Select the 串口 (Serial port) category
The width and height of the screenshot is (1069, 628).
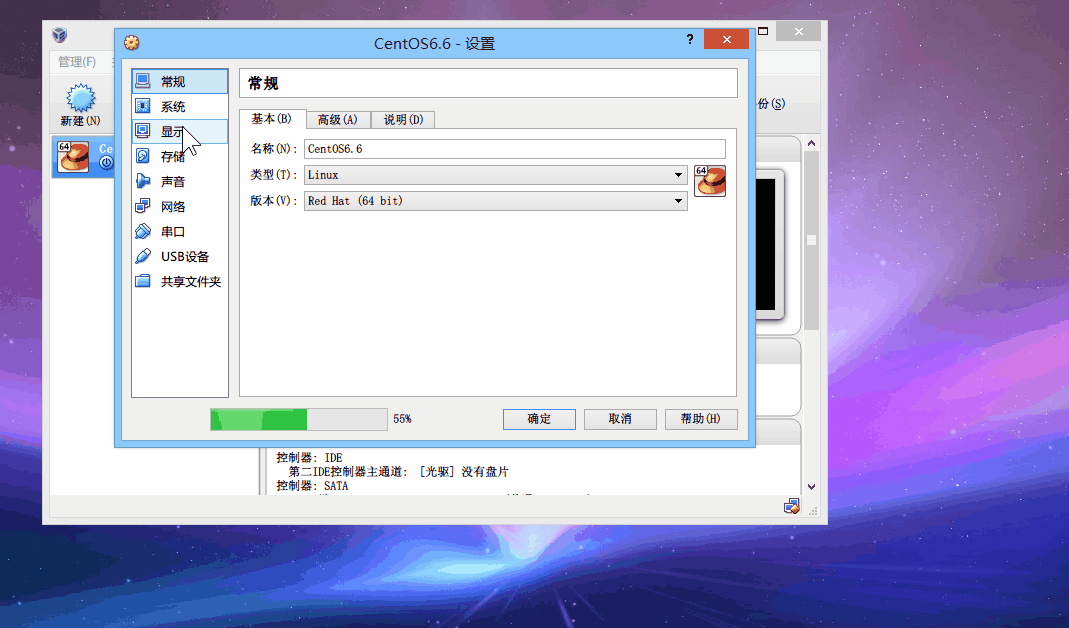pyautogui.click(x=172, y=232)
